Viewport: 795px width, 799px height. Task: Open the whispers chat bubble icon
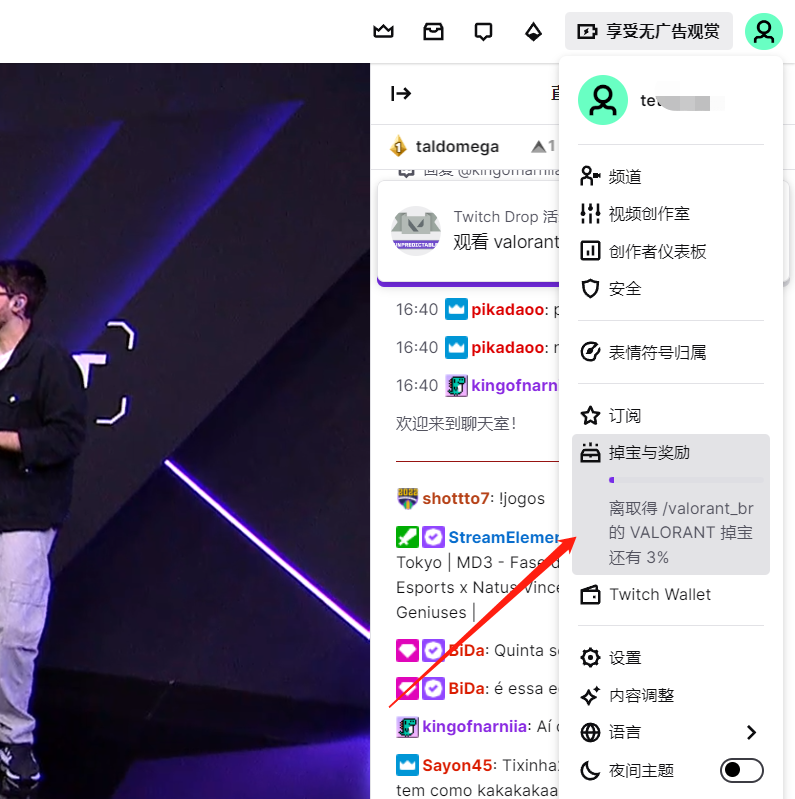tap(483, 32)
